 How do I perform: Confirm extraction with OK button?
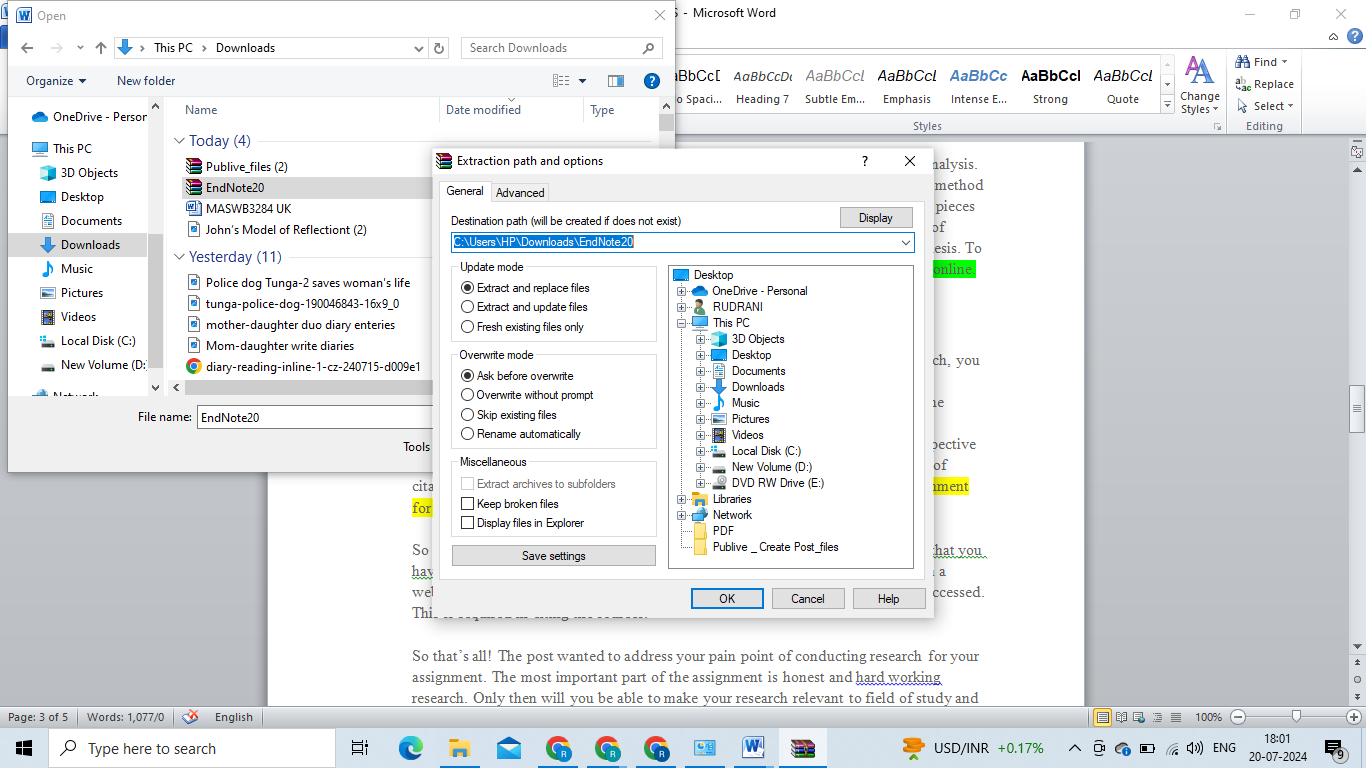727,599
